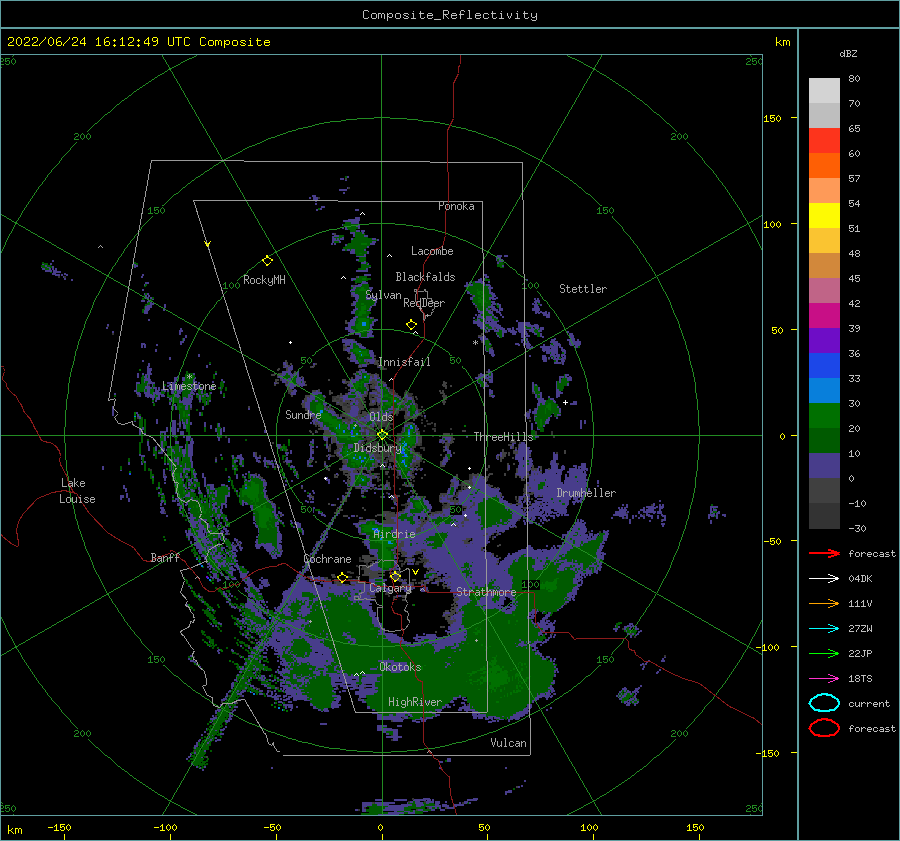Pick the purple 36-39 dBZ swatch
This screenshot has height=841, width=900.
824,341
